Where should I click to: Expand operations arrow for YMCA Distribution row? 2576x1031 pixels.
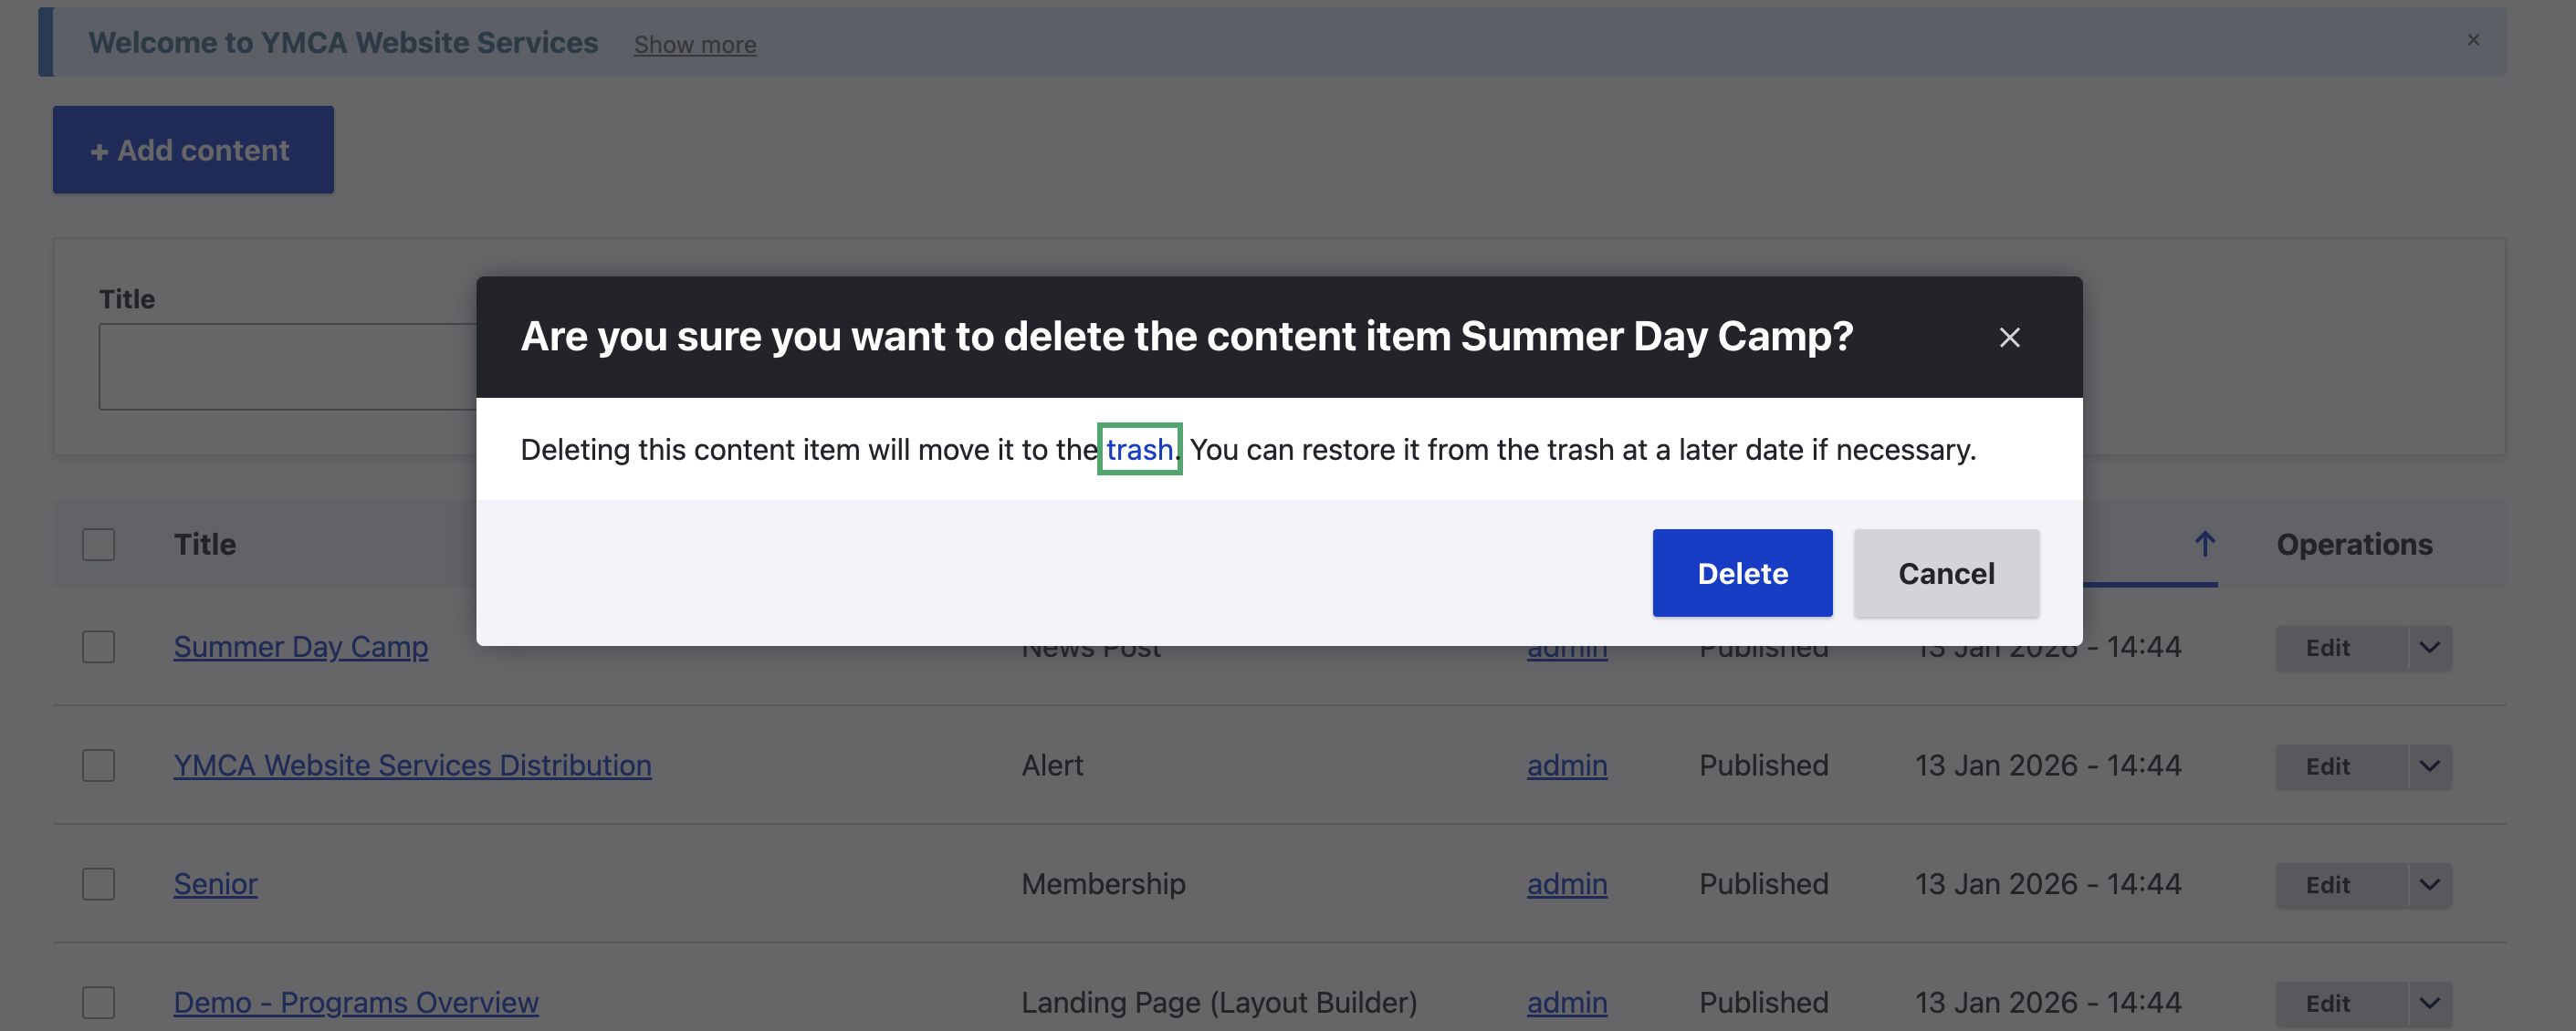coord(2429,767)
